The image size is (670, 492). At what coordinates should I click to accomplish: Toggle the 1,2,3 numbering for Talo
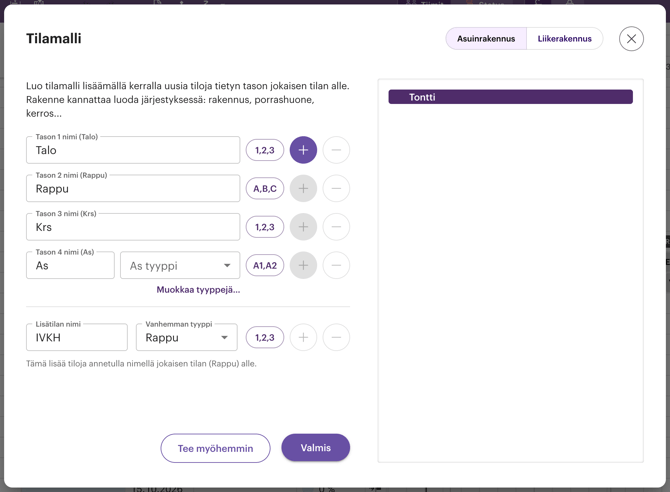[265, 150]
